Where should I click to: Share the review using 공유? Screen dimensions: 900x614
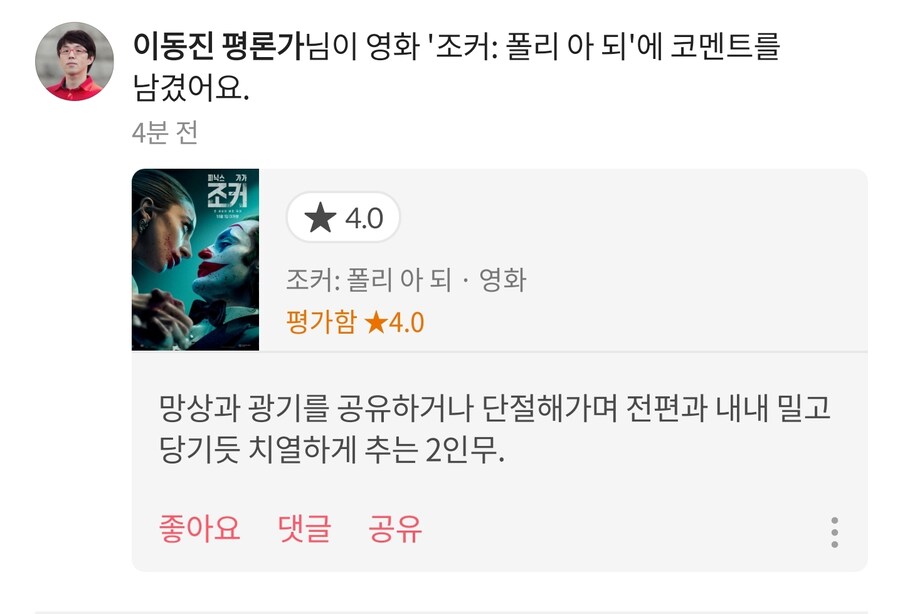[x=395, y=528]
